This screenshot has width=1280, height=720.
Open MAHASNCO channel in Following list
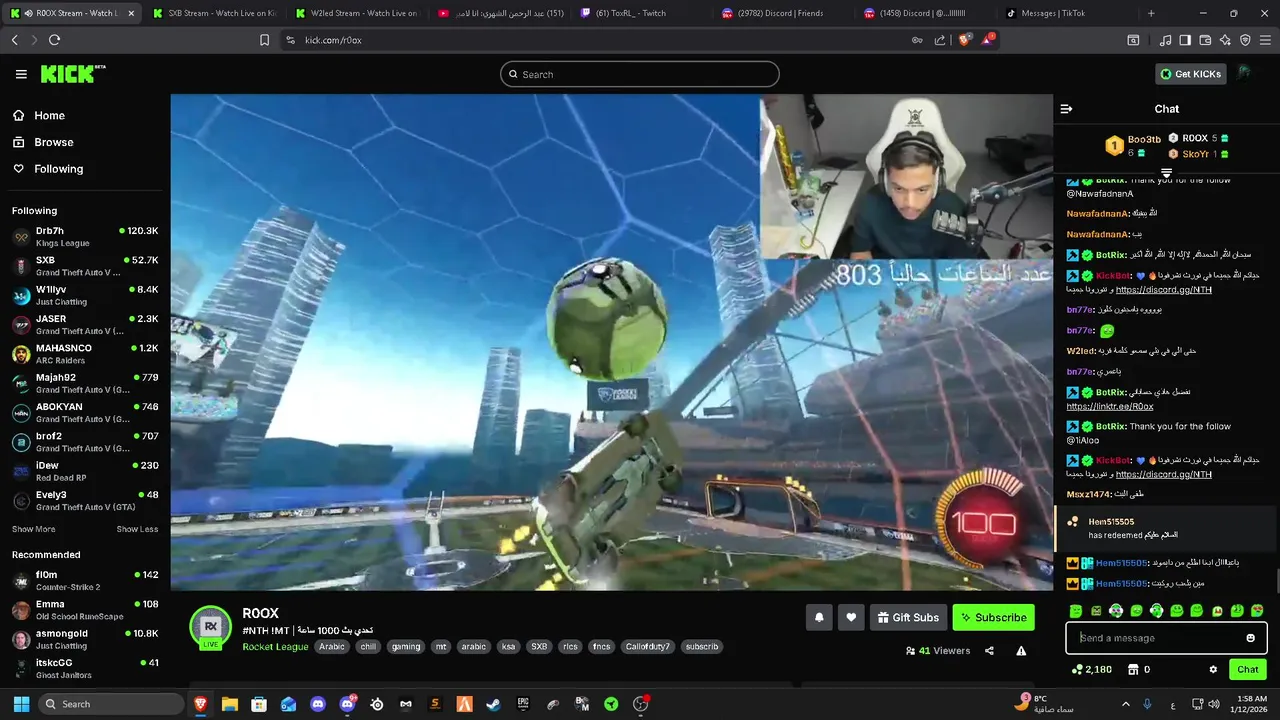click(85, 354)
